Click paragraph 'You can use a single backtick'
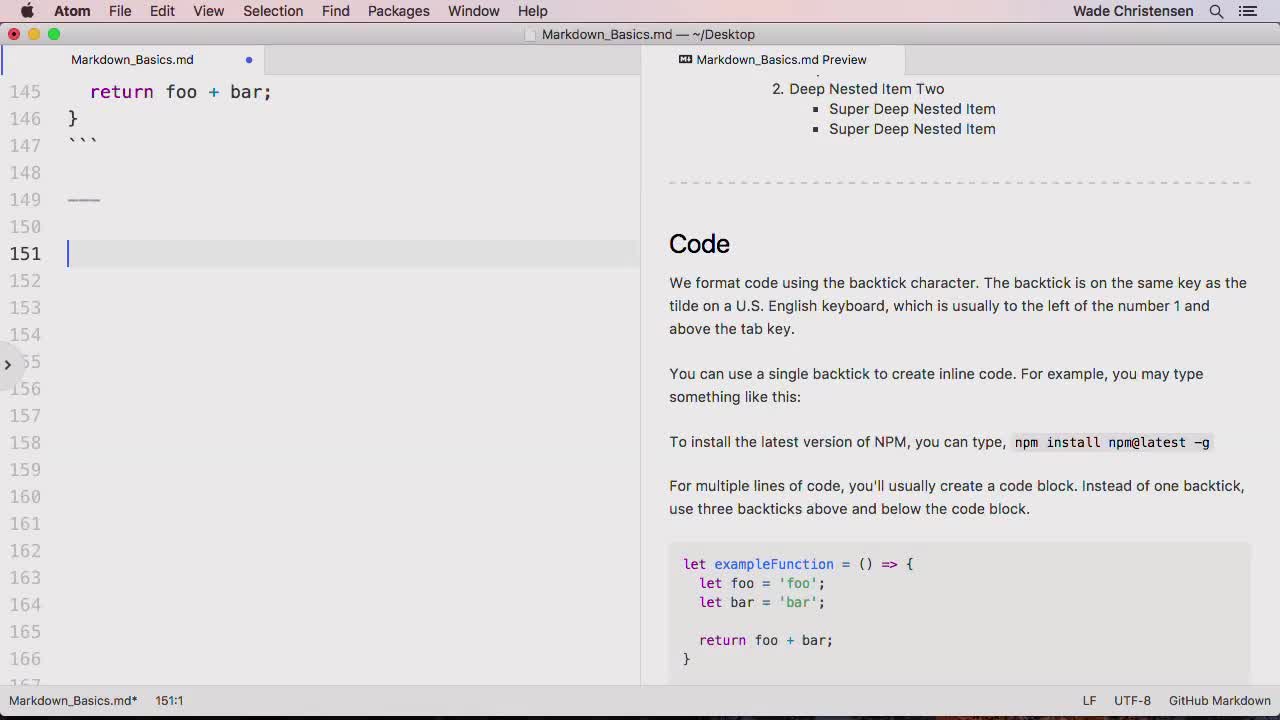Screen dimensions: 1280x720 (x=936, y=385)
